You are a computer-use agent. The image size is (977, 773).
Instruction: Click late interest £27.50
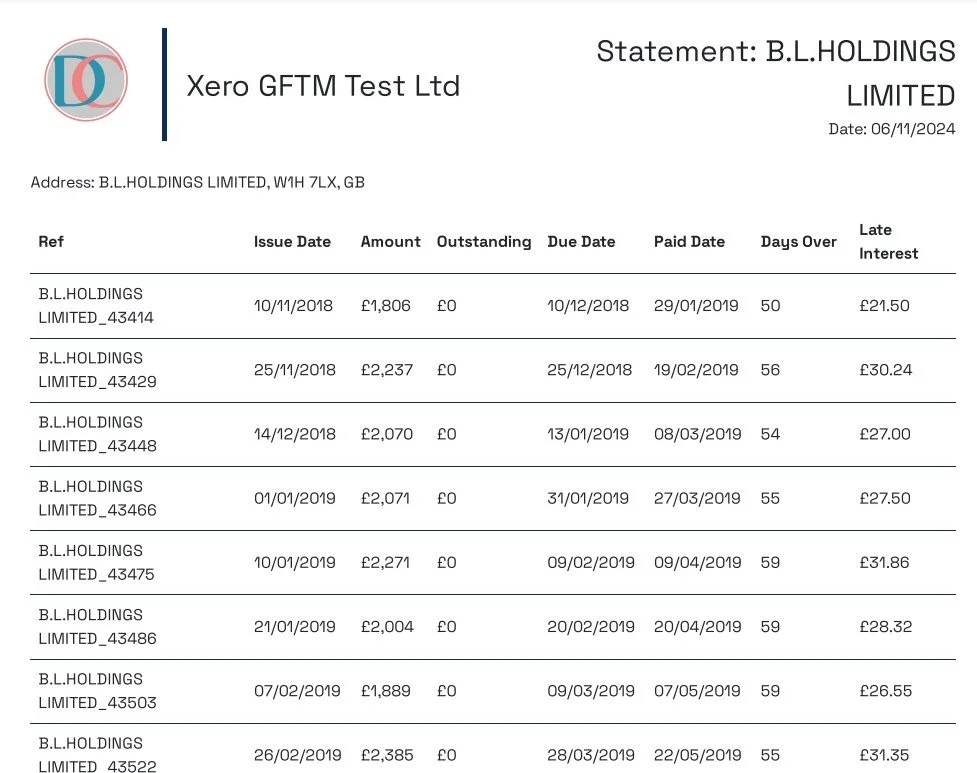pyautogui.click(x=885, y=498)
